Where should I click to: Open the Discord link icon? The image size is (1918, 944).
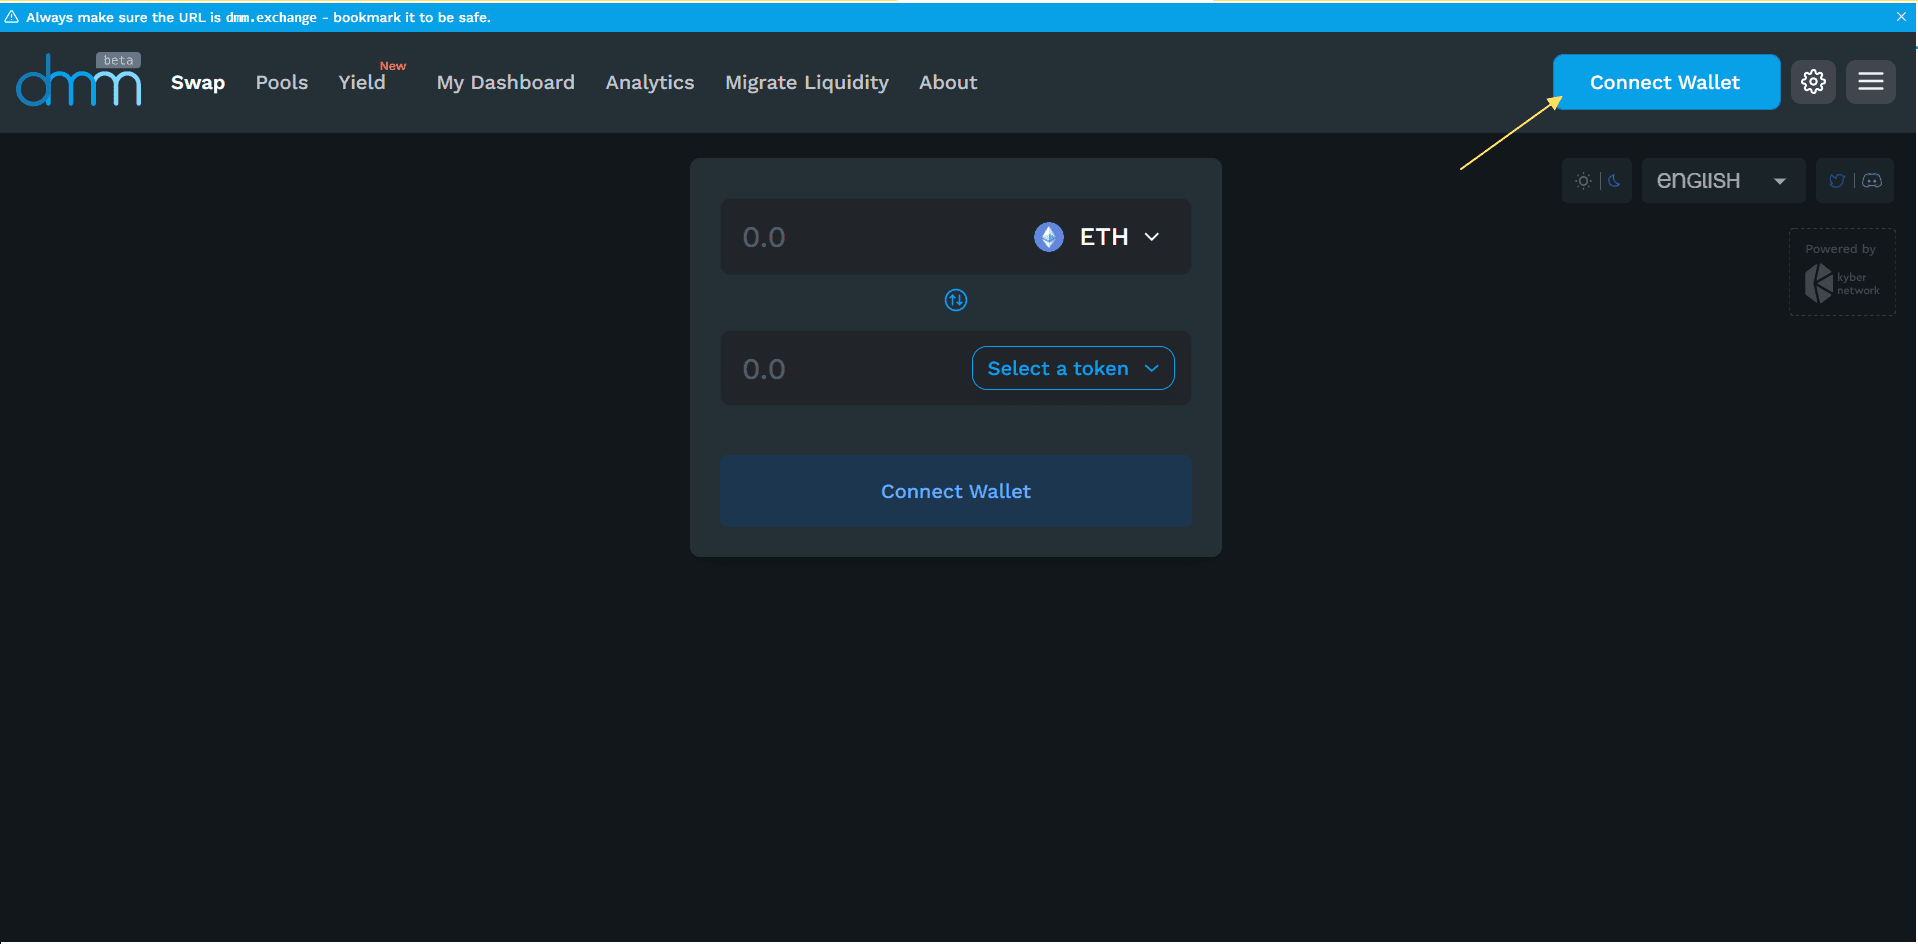coord(1872,181)
